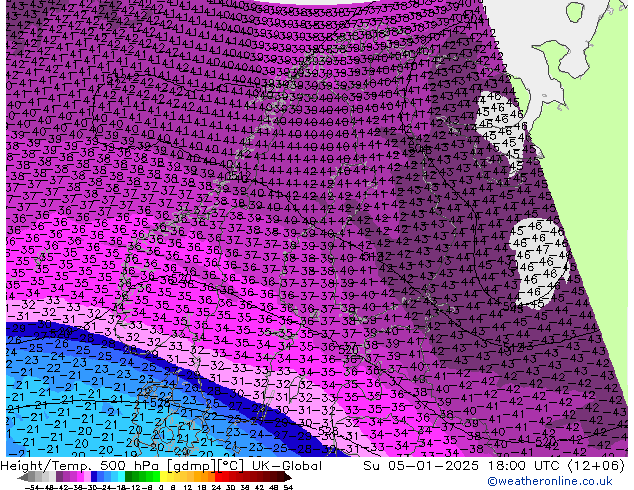Click the dark blue legend swatch

(94, 477)
